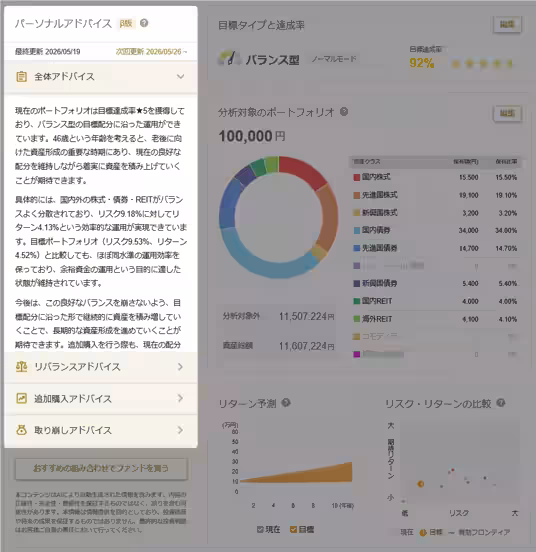The height and width of the screenshot is (552, 536).
Task: Click the 92% achievement rate value
Action: (422, 63)
